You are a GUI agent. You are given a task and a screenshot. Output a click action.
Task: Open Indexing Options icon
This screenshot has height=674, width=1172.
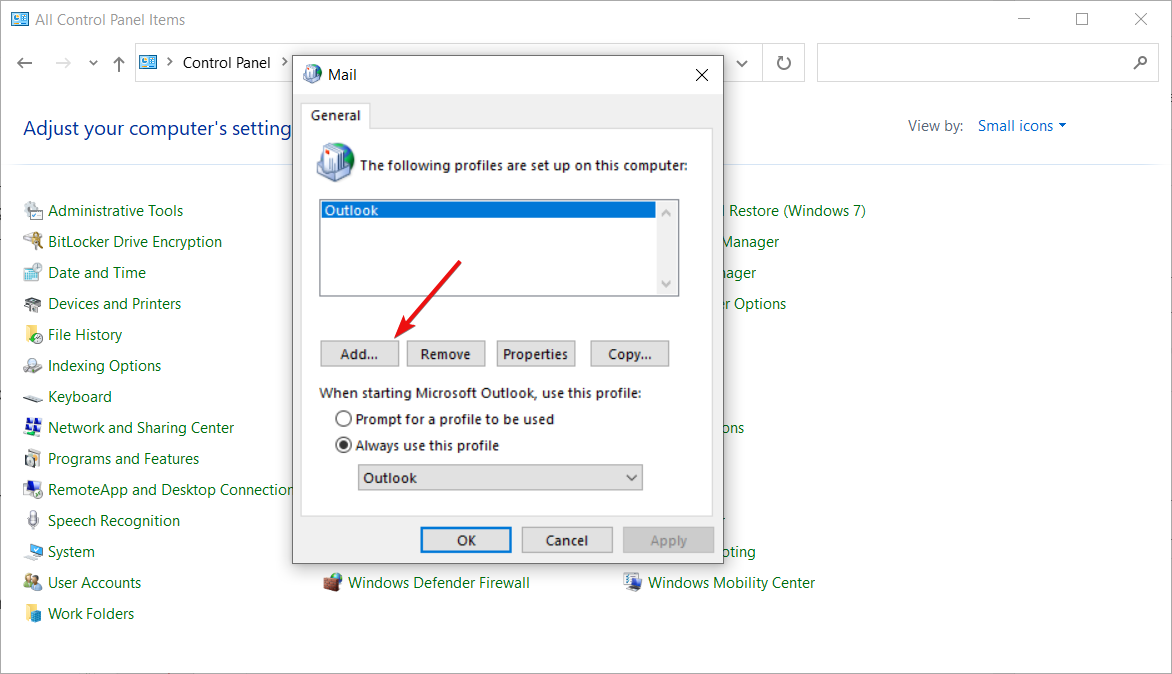(x=33, y=365)
